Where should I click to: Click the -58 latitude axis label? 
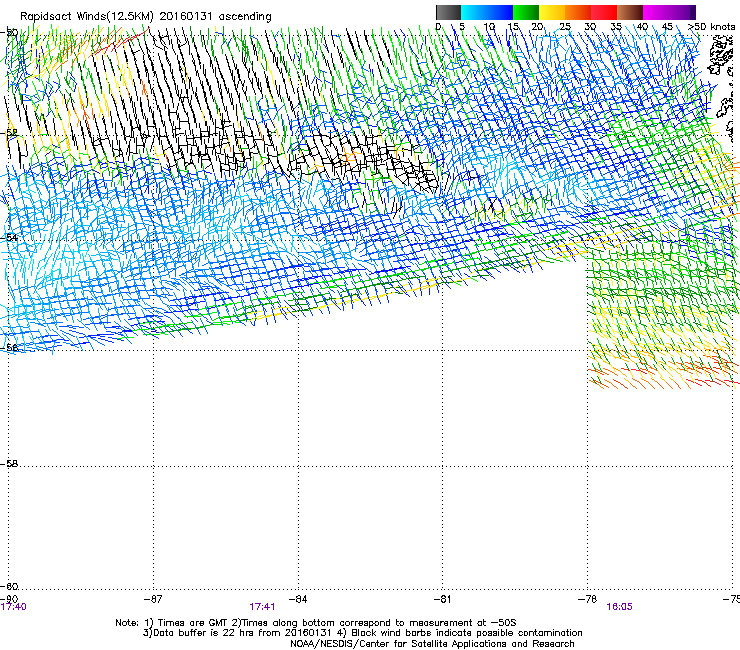point(9,464)
